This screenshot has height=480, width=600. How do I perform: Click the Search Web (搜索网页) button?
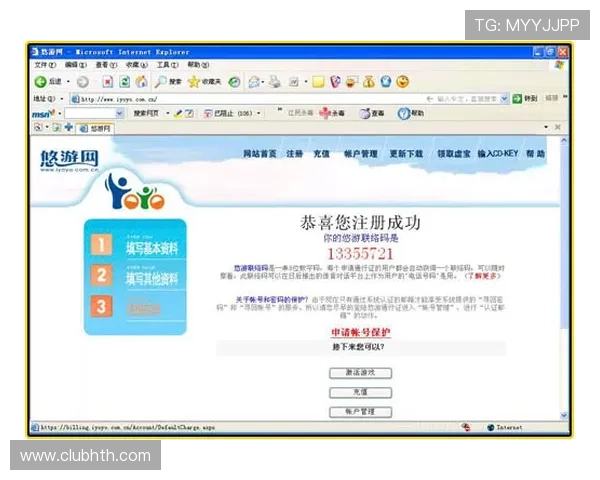pyautogui.click(x=146, y=114)
